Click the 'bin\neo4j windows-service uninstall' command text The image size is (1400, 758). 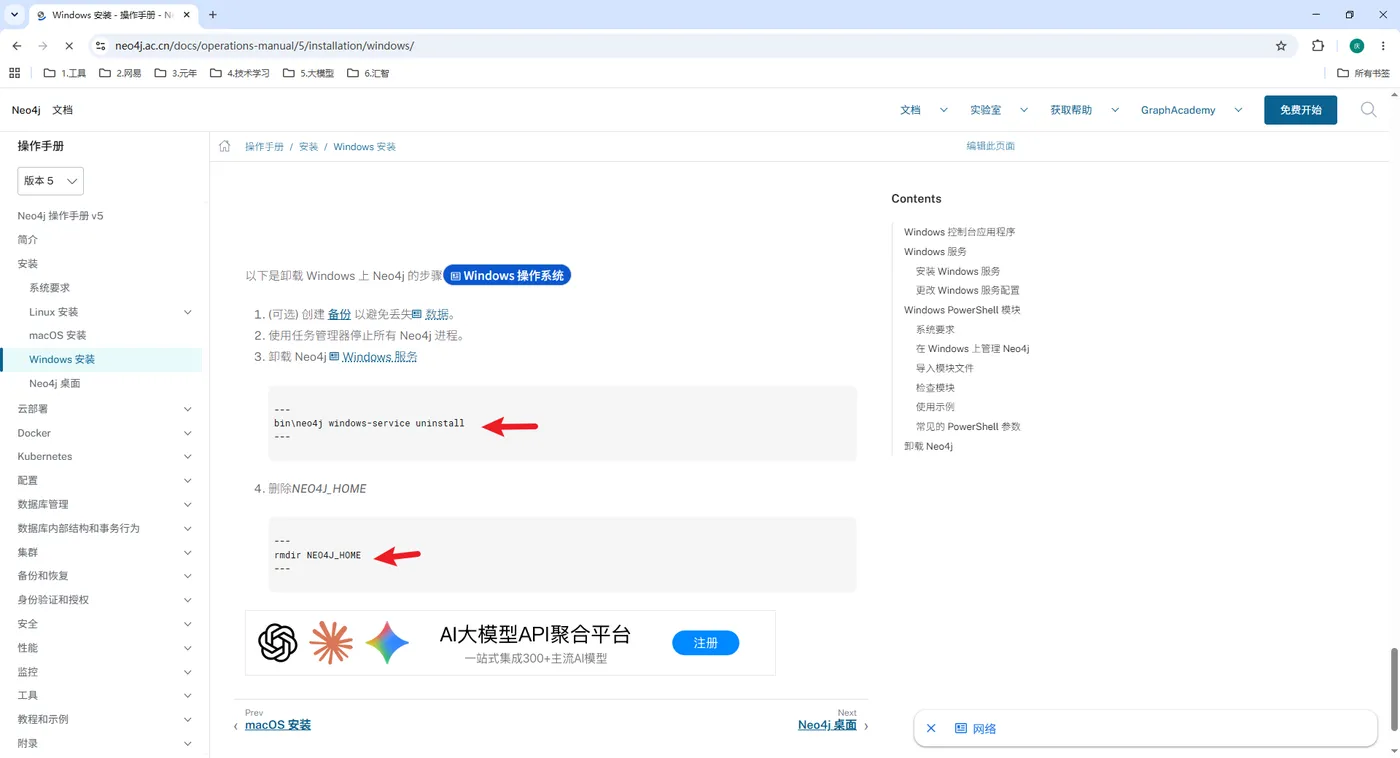pos(369,423)
